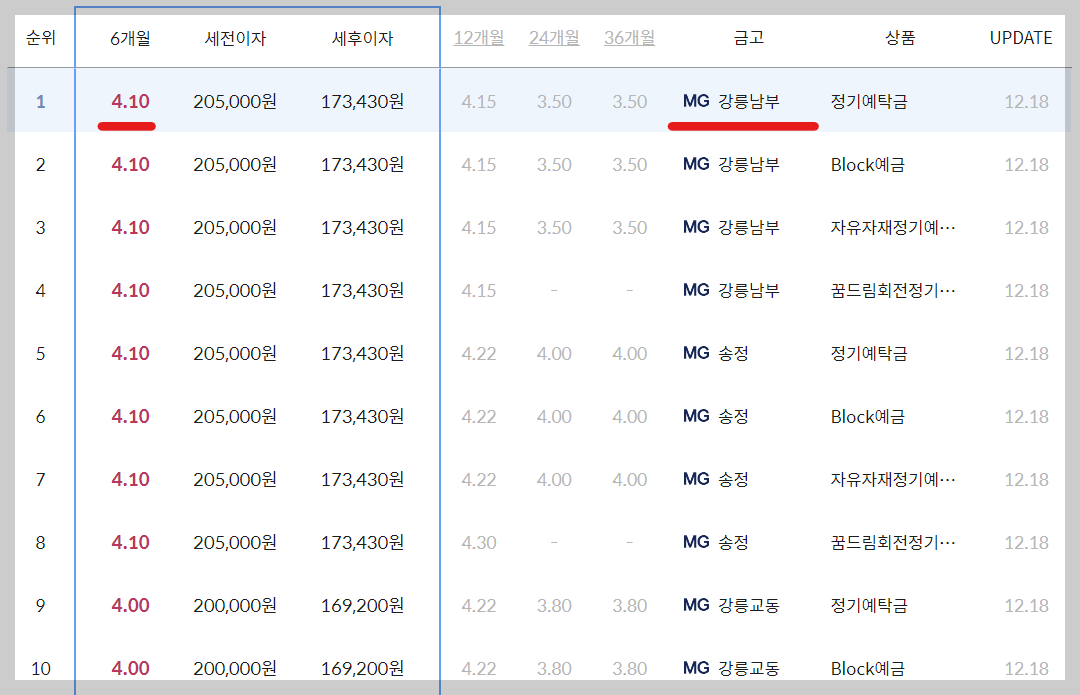Select the 205,000원 세전이자 value in row 1
The height and width of the screenshot is (695, 1080).
click(235, 100)
